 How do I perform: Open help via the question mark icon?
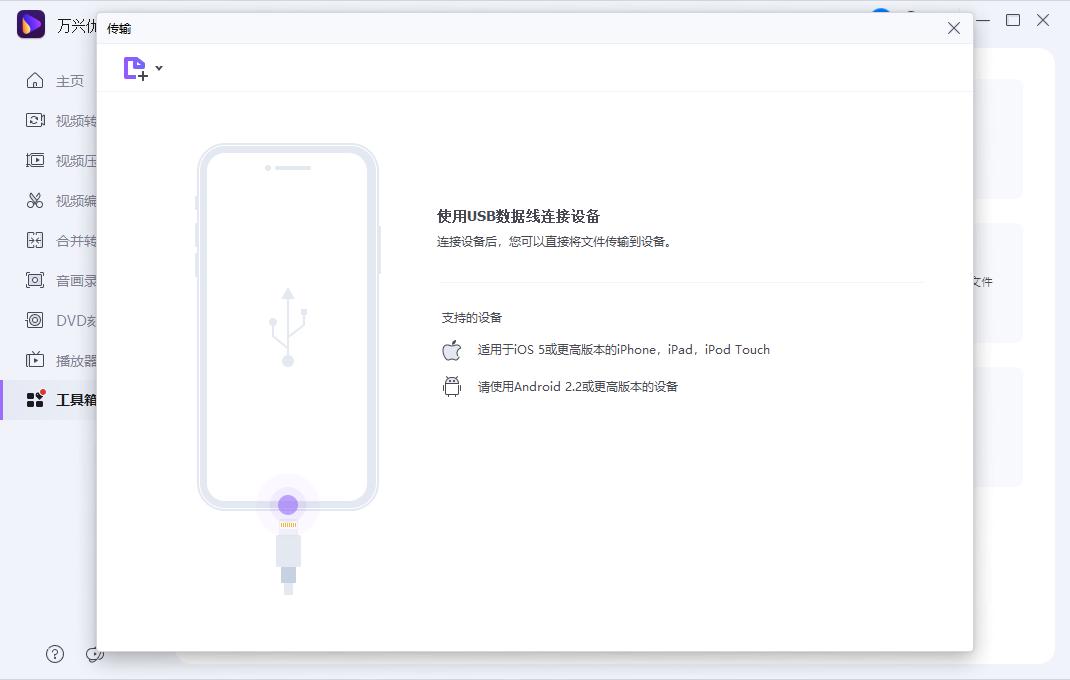click(55, 653)
